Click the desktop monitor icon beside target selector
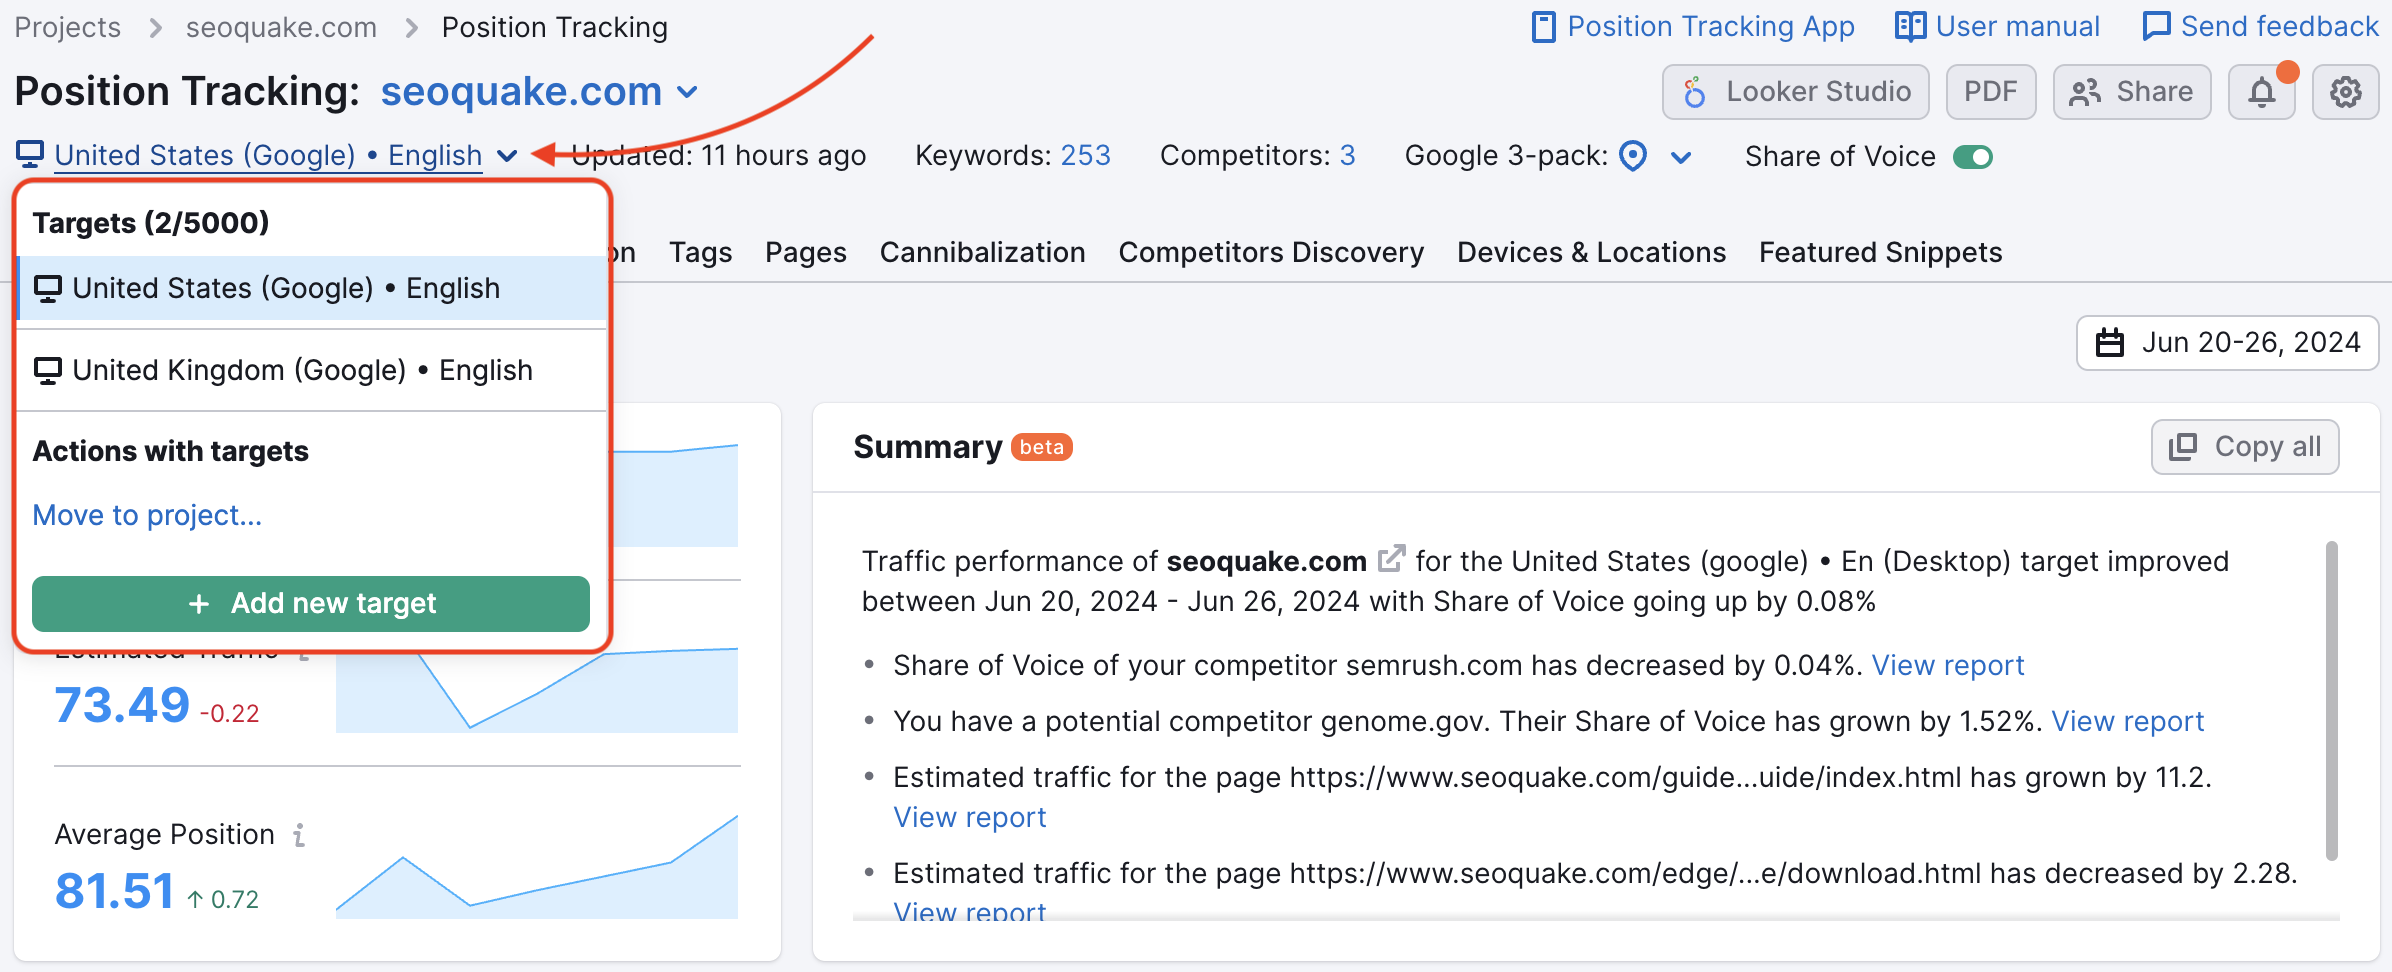Viewport: 2392px width, 972px height. (x=30, y=155)
